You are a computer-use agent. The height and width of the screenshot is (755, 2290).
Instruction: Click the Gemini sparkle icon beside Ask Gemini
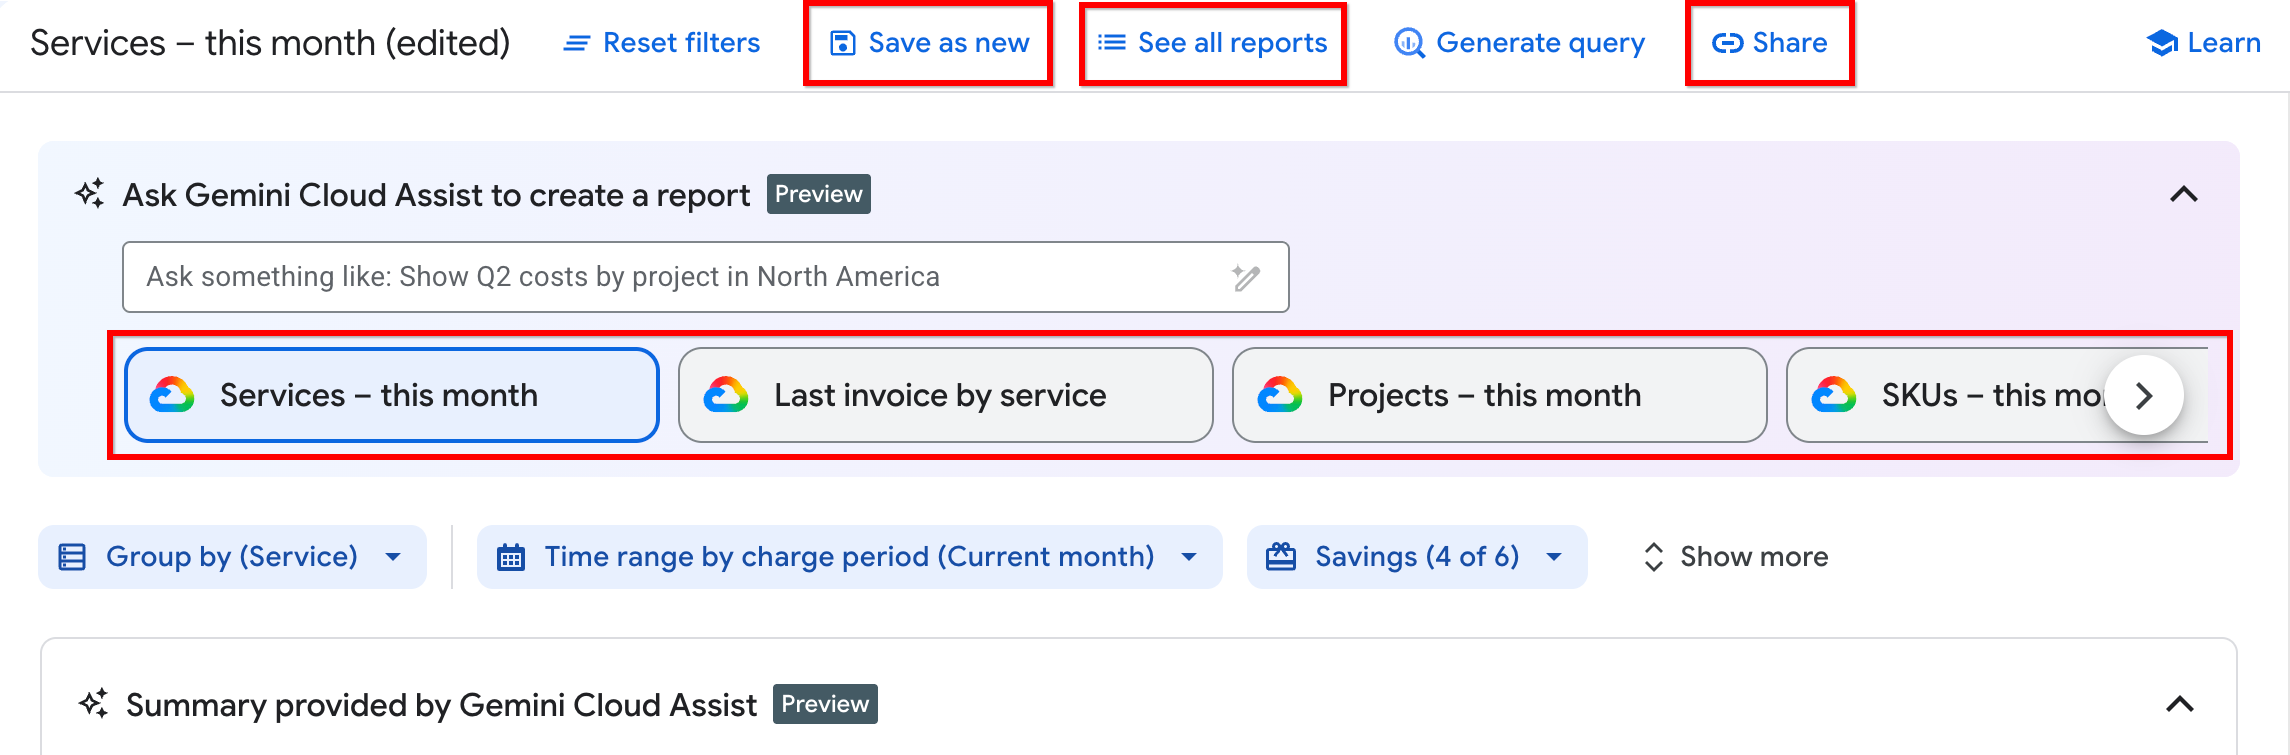click(x=90, y=193)
